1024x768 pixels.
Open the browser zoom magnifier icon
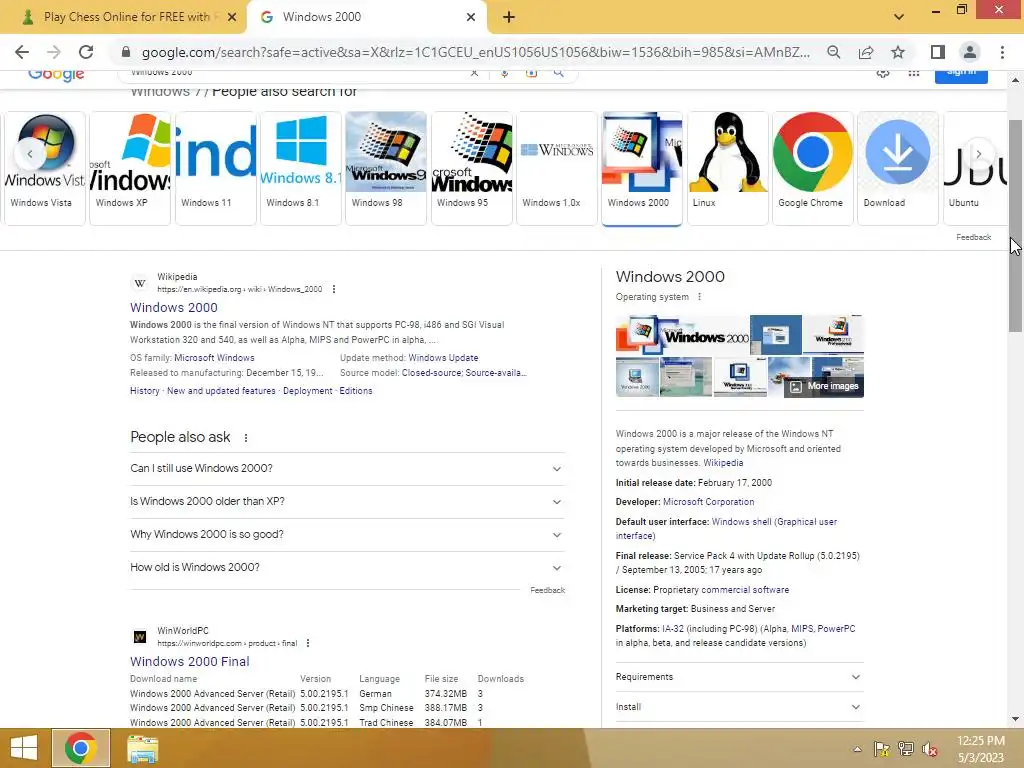coord(833,52)
